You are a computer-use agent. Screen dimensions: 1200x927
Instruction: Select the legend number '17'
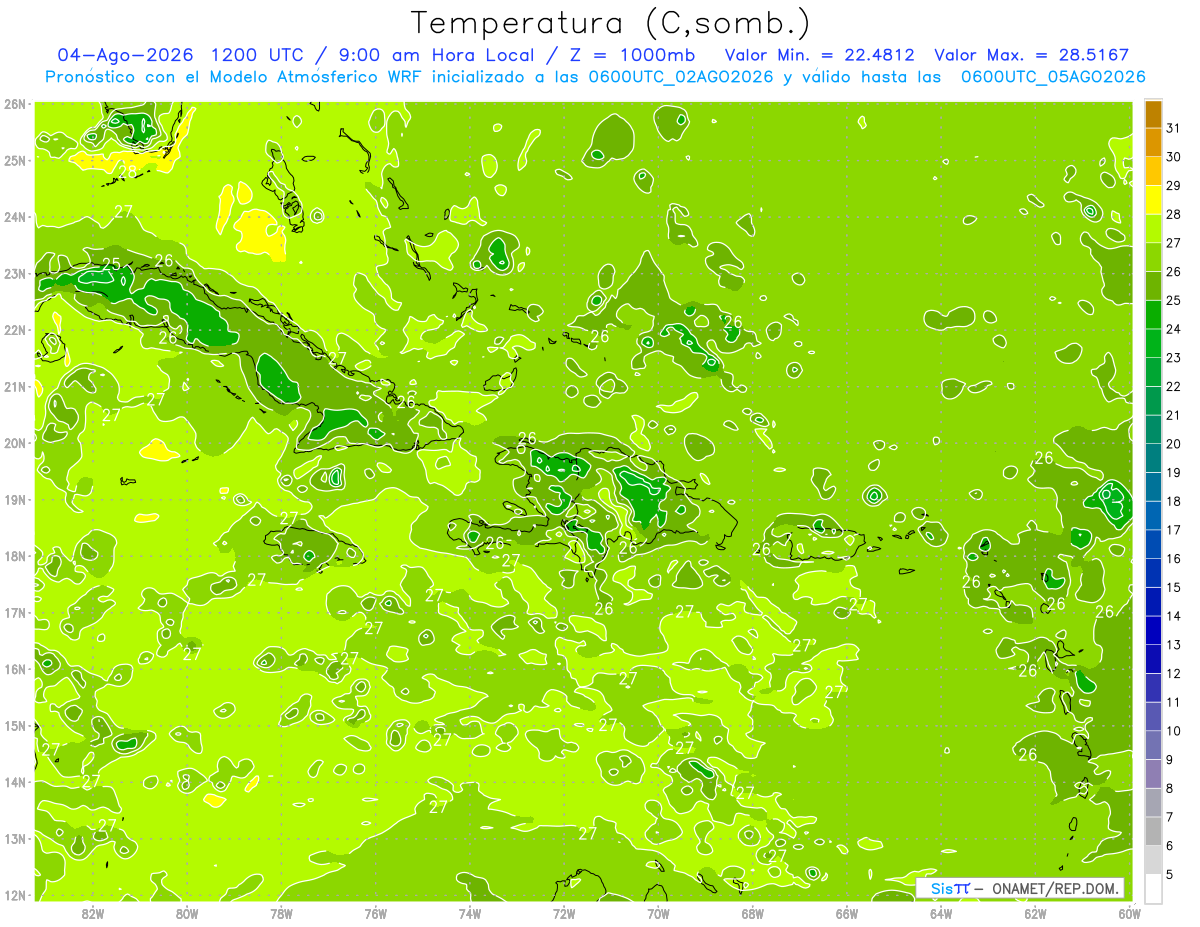[x=1173, y=530]
